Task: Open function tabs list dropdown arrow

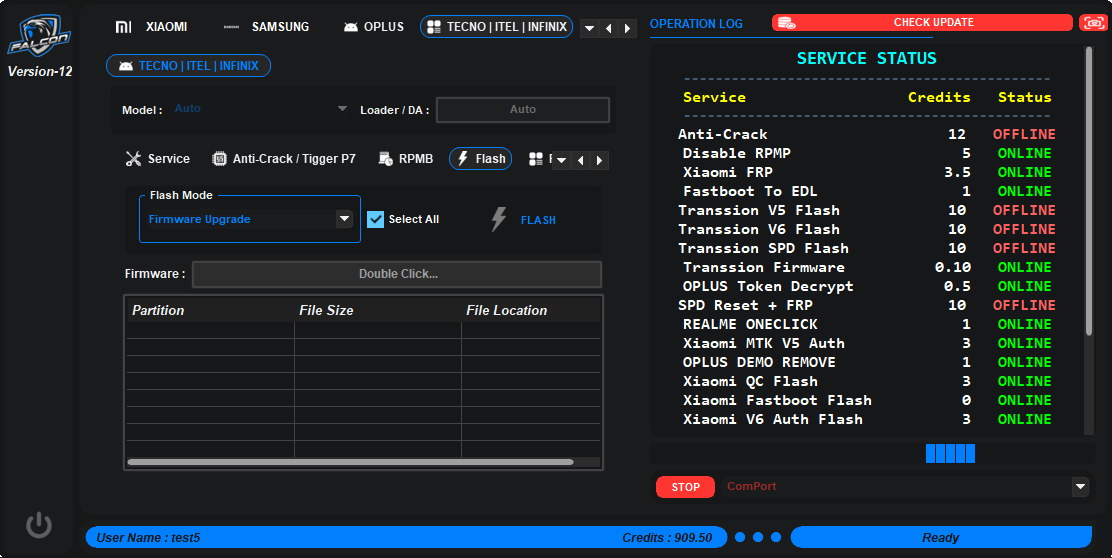Action: pos(562,160)
